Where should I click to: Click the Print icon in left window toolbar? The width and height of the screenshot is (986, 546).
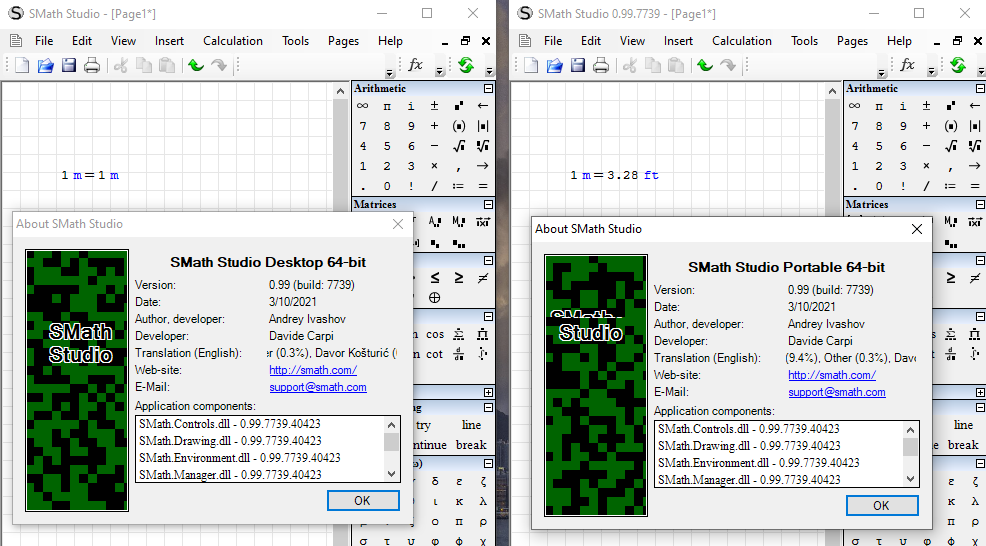click(x=92, y=66)
